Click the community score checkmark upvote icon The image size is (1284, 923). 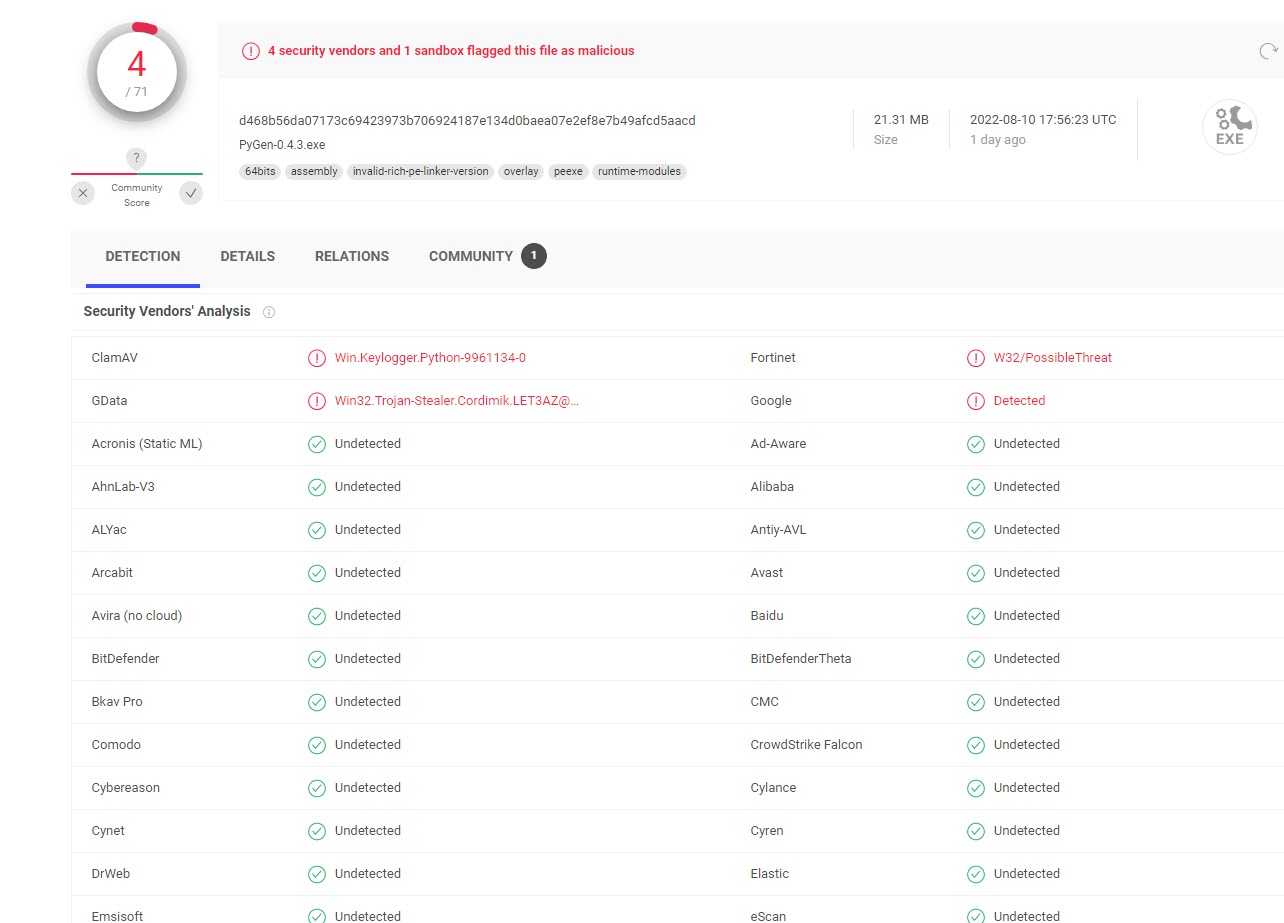coord(191,193)
